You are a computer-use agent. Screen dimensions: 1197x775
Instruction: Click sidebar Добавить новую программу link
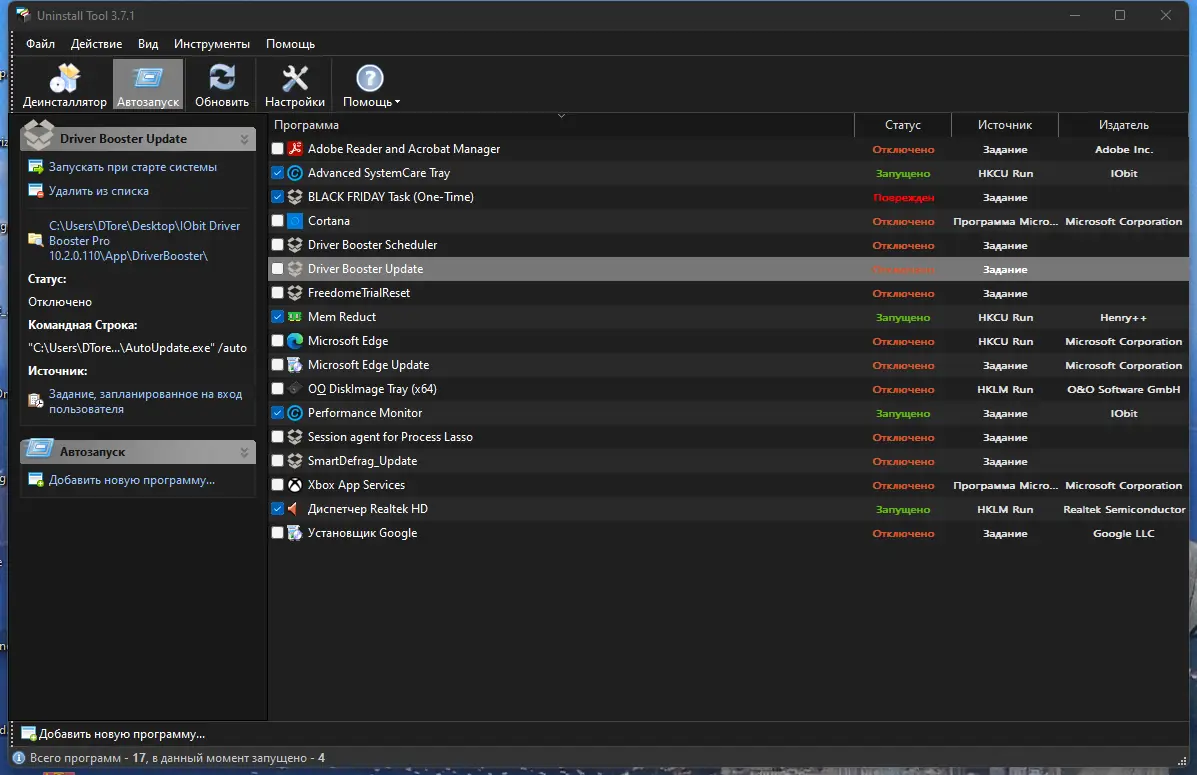(131, 480)
